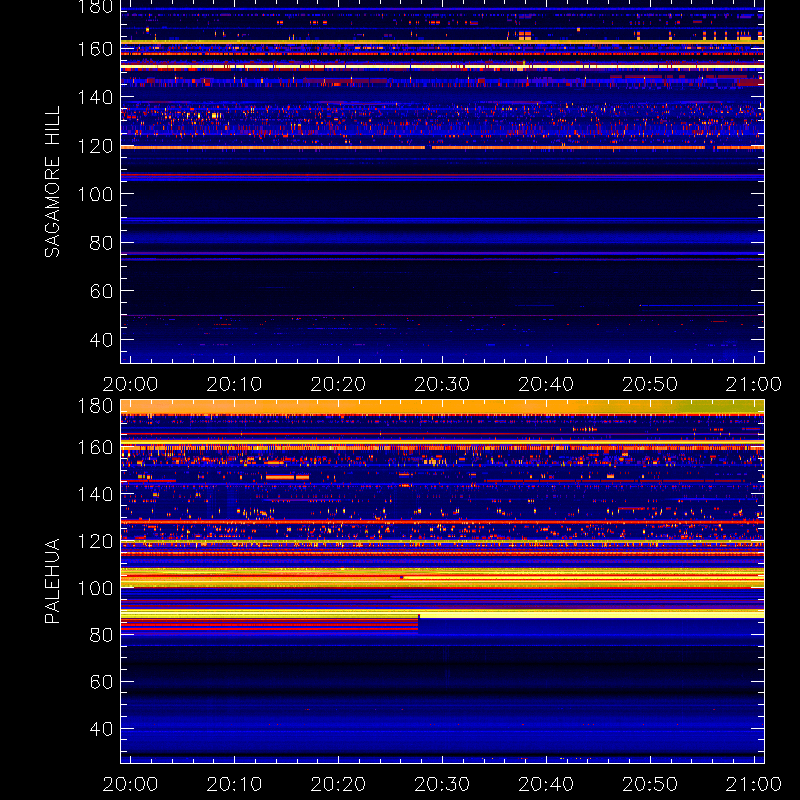Pick the 140 label on Palehua axis
Image resolution: width=800 pixels, height=800 pixels.
95,494
